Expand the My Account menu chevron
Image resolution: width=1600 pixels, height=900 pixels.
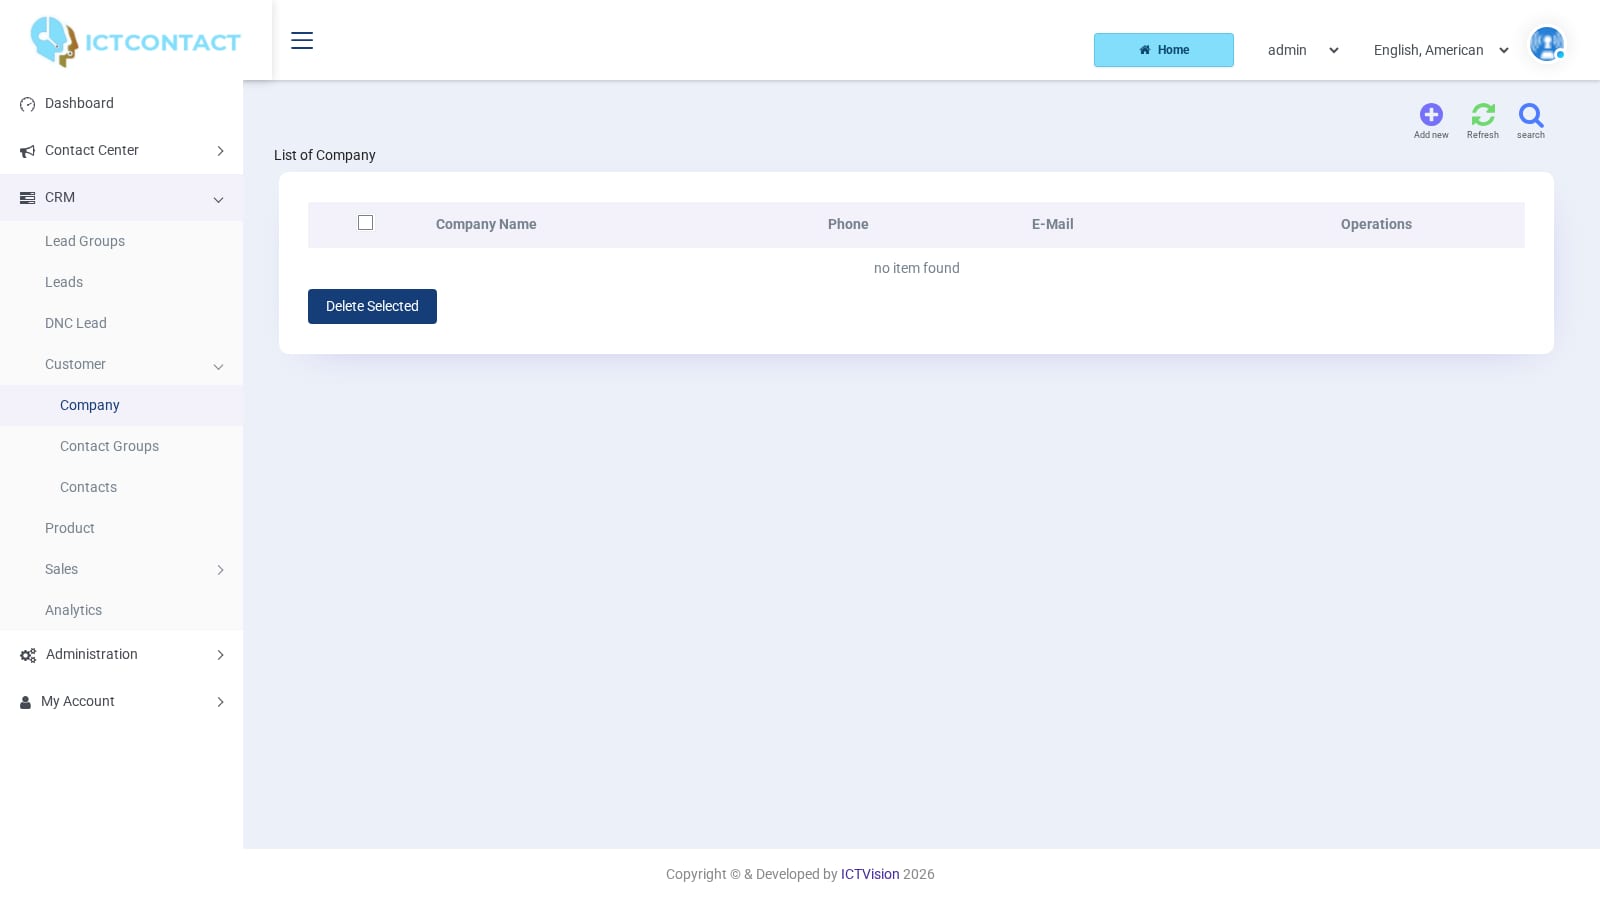220,702
